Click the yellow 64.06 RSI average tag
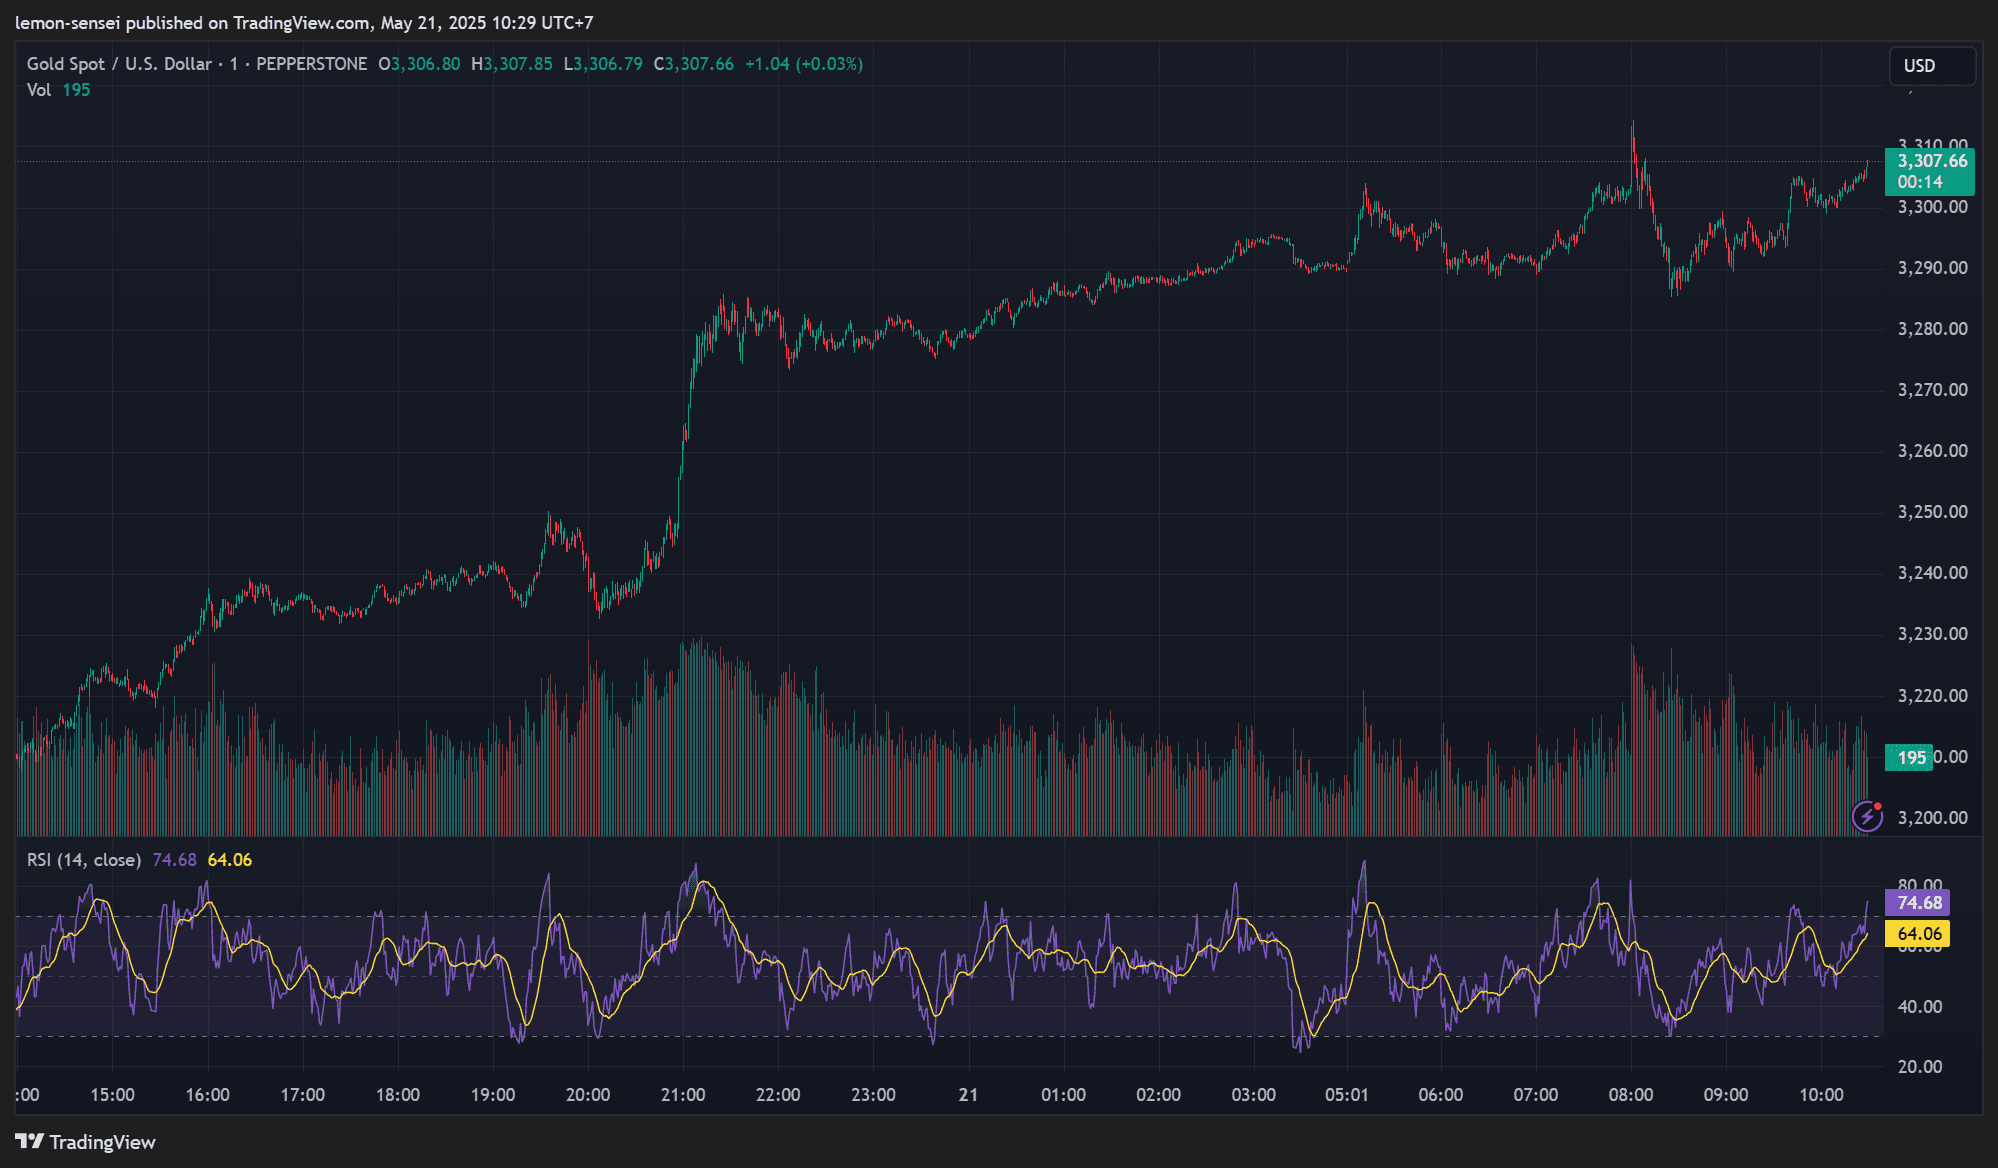This screenshot has height=1168, width=1998. click(1918, 934)
